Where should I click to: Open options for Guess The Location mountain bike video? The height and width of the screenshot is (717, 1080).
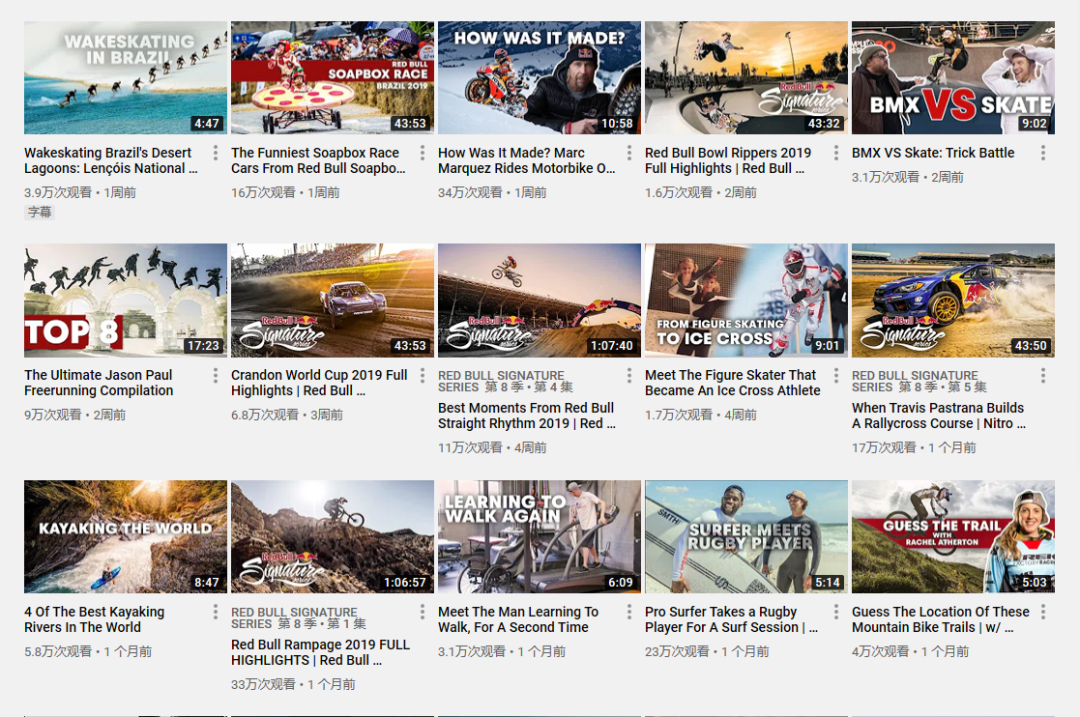point(1043,612)
